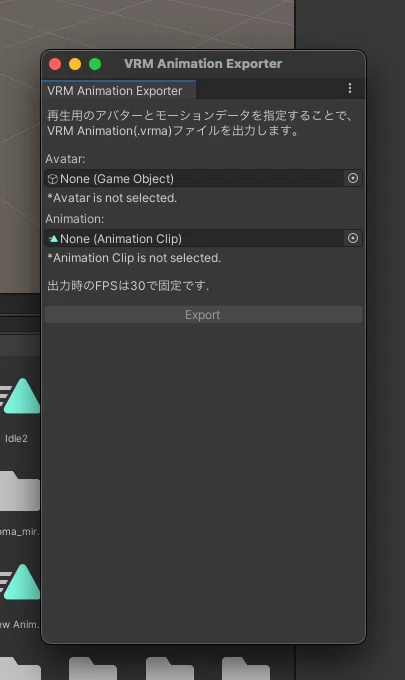
Task: Select the New Anim animation clip asset
Action: [20, 583]
